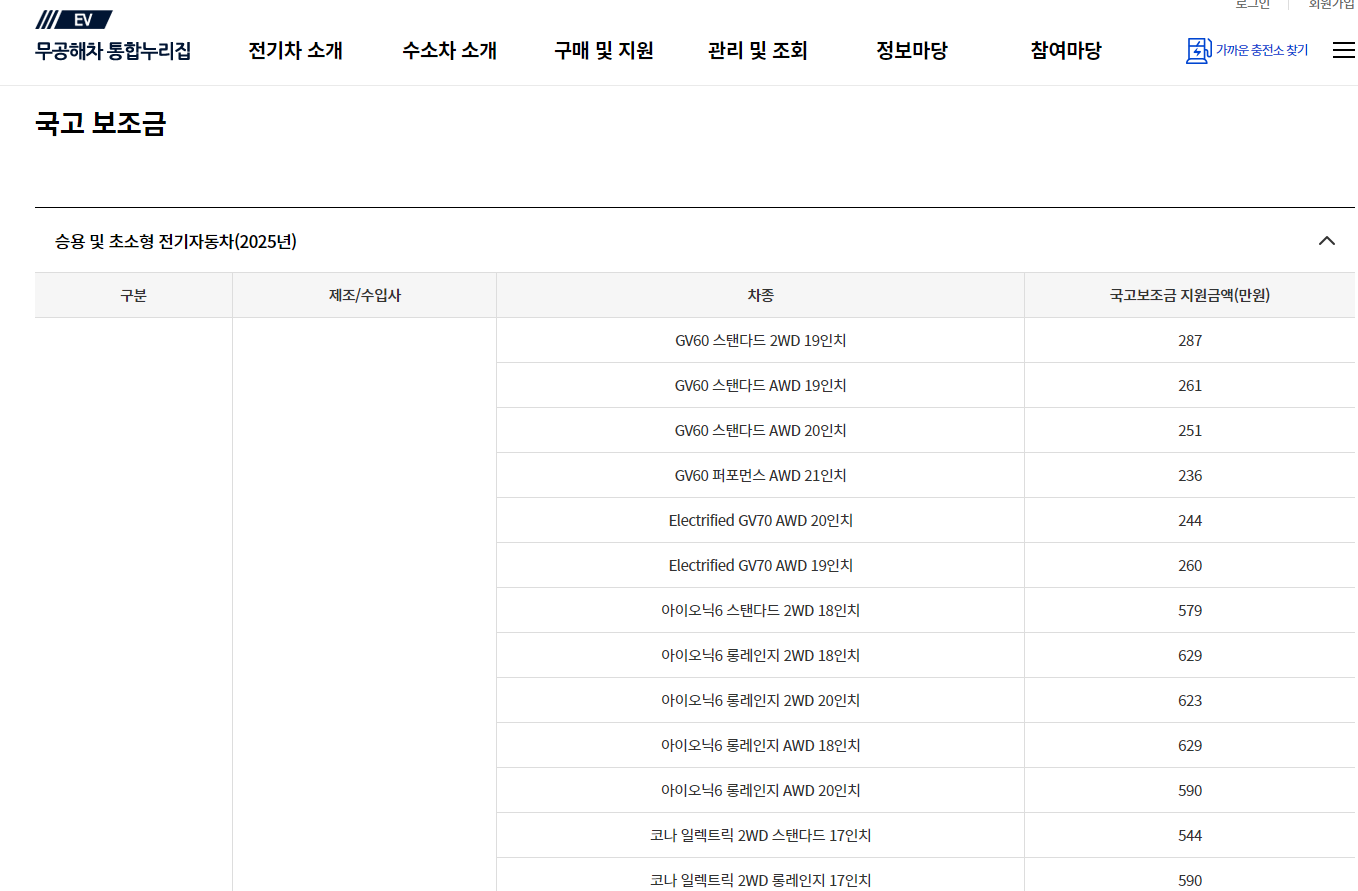The width and height of the screenshot is (1358, 891).
Task: Click the 가까운 충전소 찾기 link
Action: point(1262,50)
